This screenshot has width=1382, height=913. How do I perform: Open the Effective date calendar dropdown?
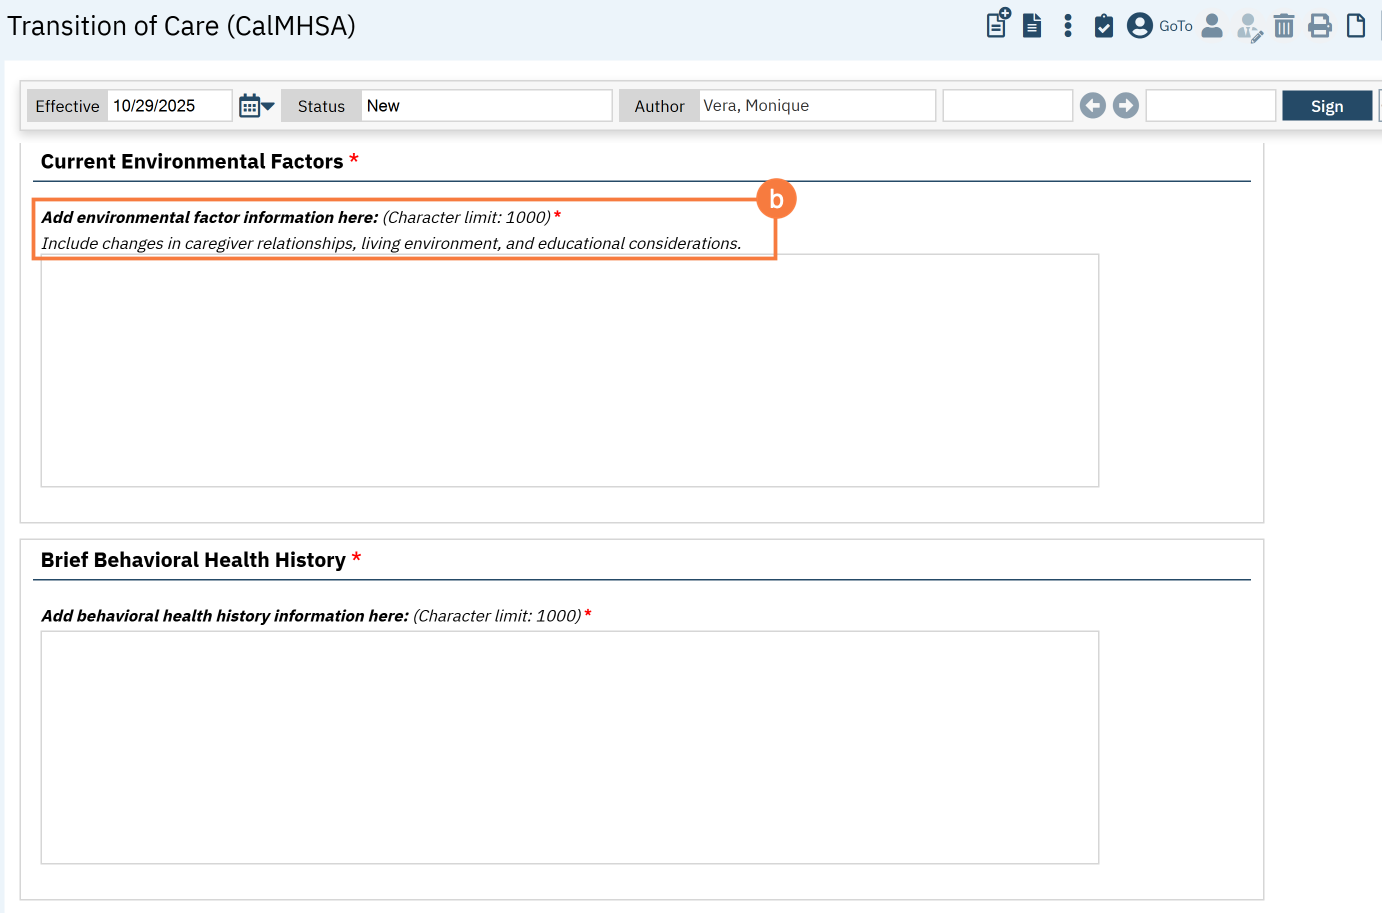(256, 106)
